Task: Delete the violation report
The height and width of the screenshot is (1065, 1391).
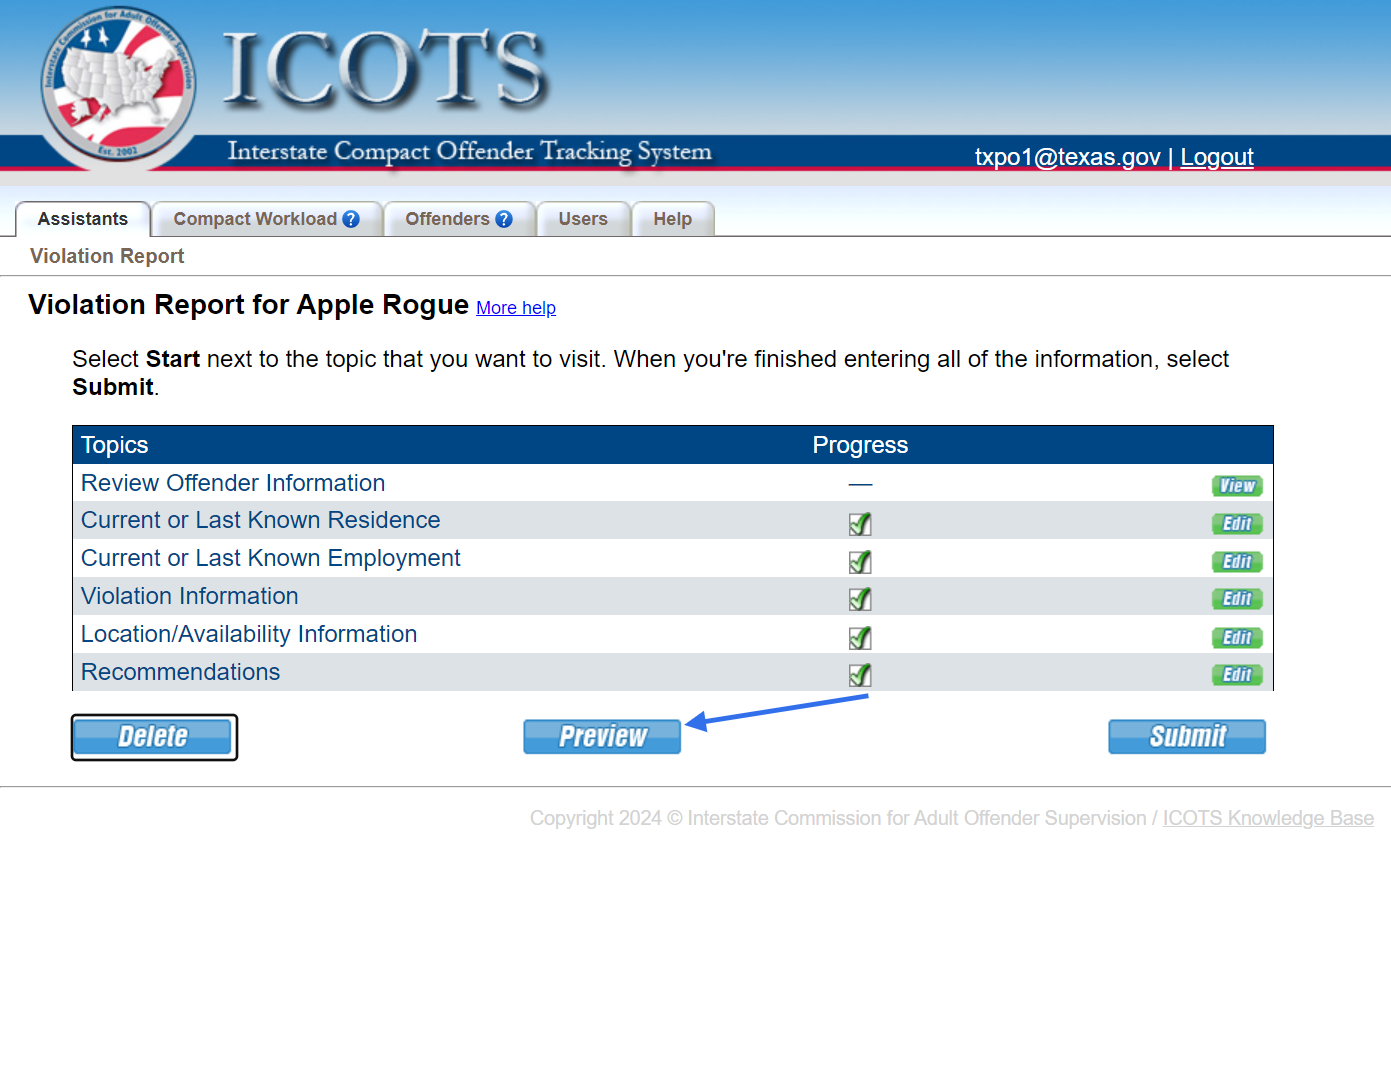Action: (154, 737)
